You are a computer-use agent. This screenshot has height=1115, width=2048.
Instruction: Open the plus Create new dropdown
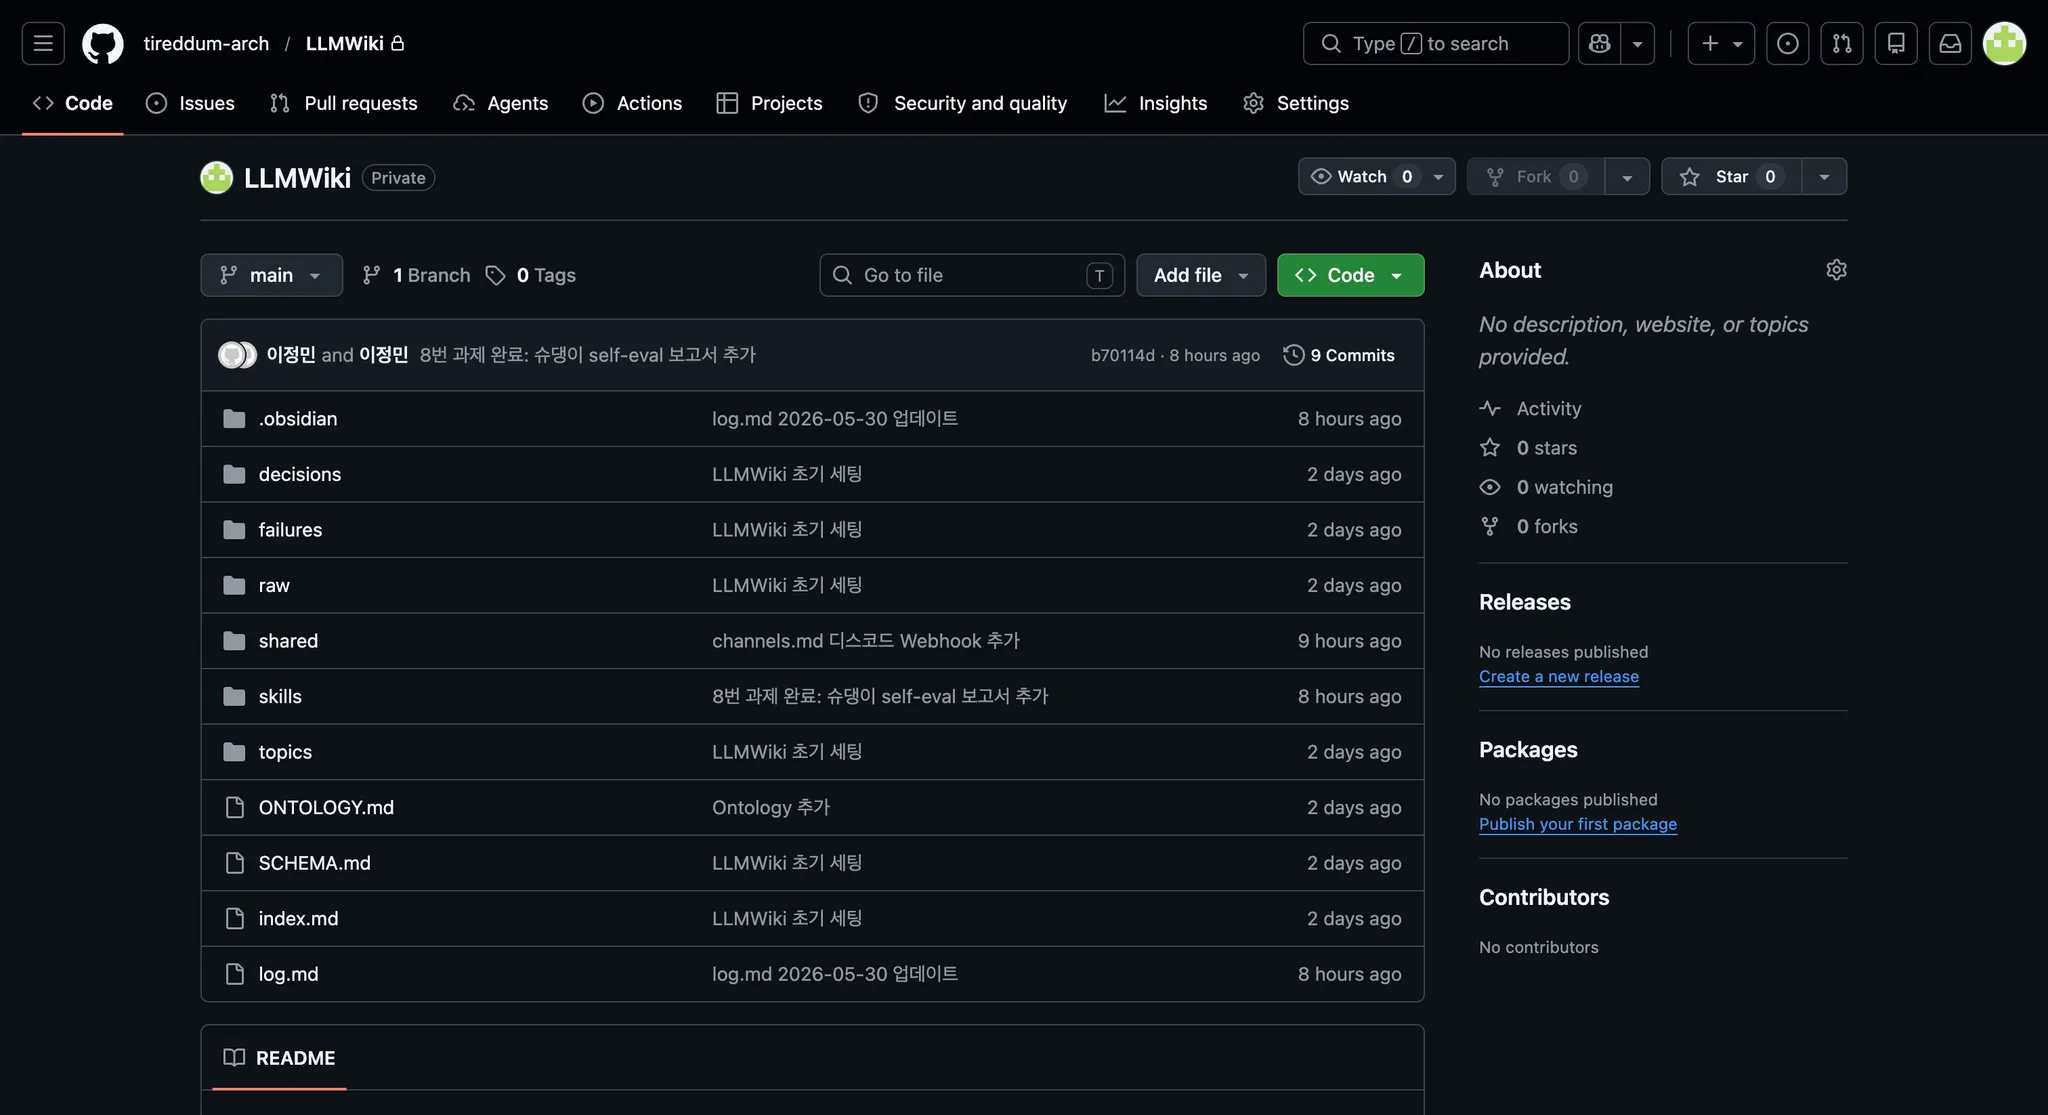(x=1721, y=43)
